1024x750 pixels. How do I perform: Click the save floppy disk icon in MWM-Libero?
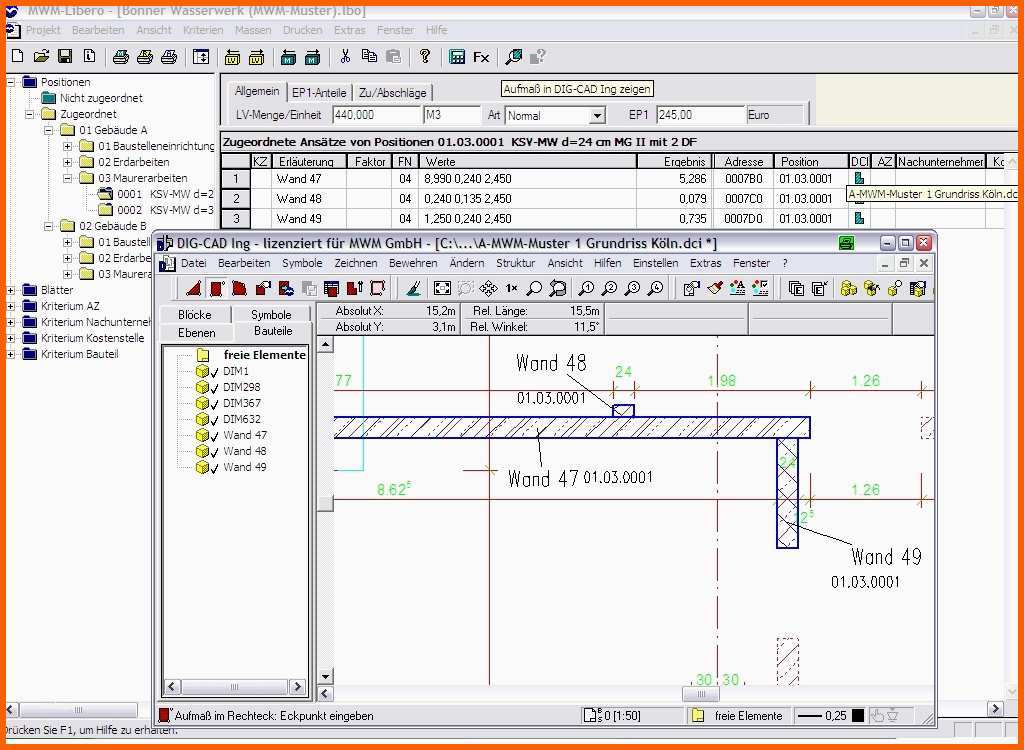click(x=65, y=57)
